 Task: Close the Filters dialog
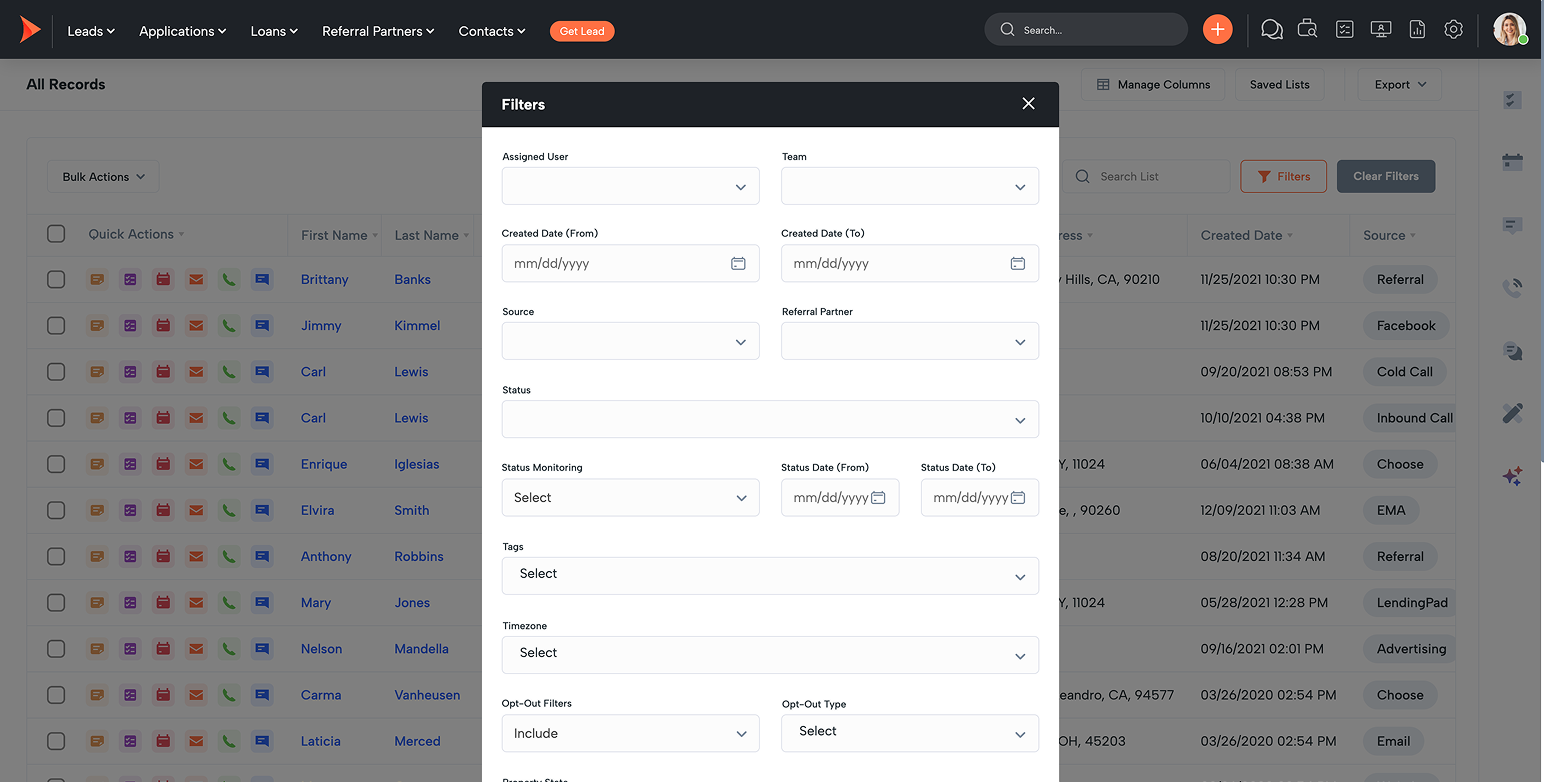tap(1028, 104)
